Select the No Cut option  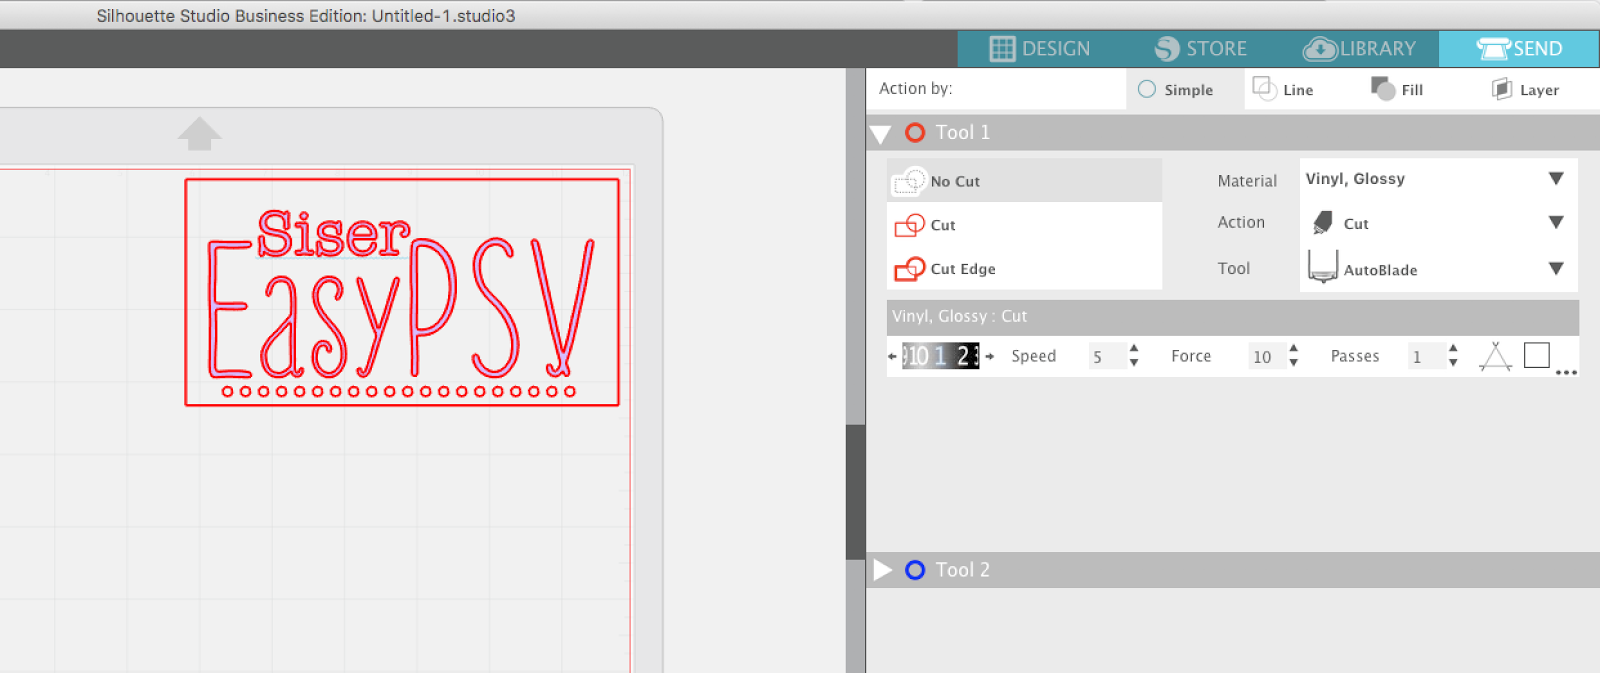point(1024,181)
